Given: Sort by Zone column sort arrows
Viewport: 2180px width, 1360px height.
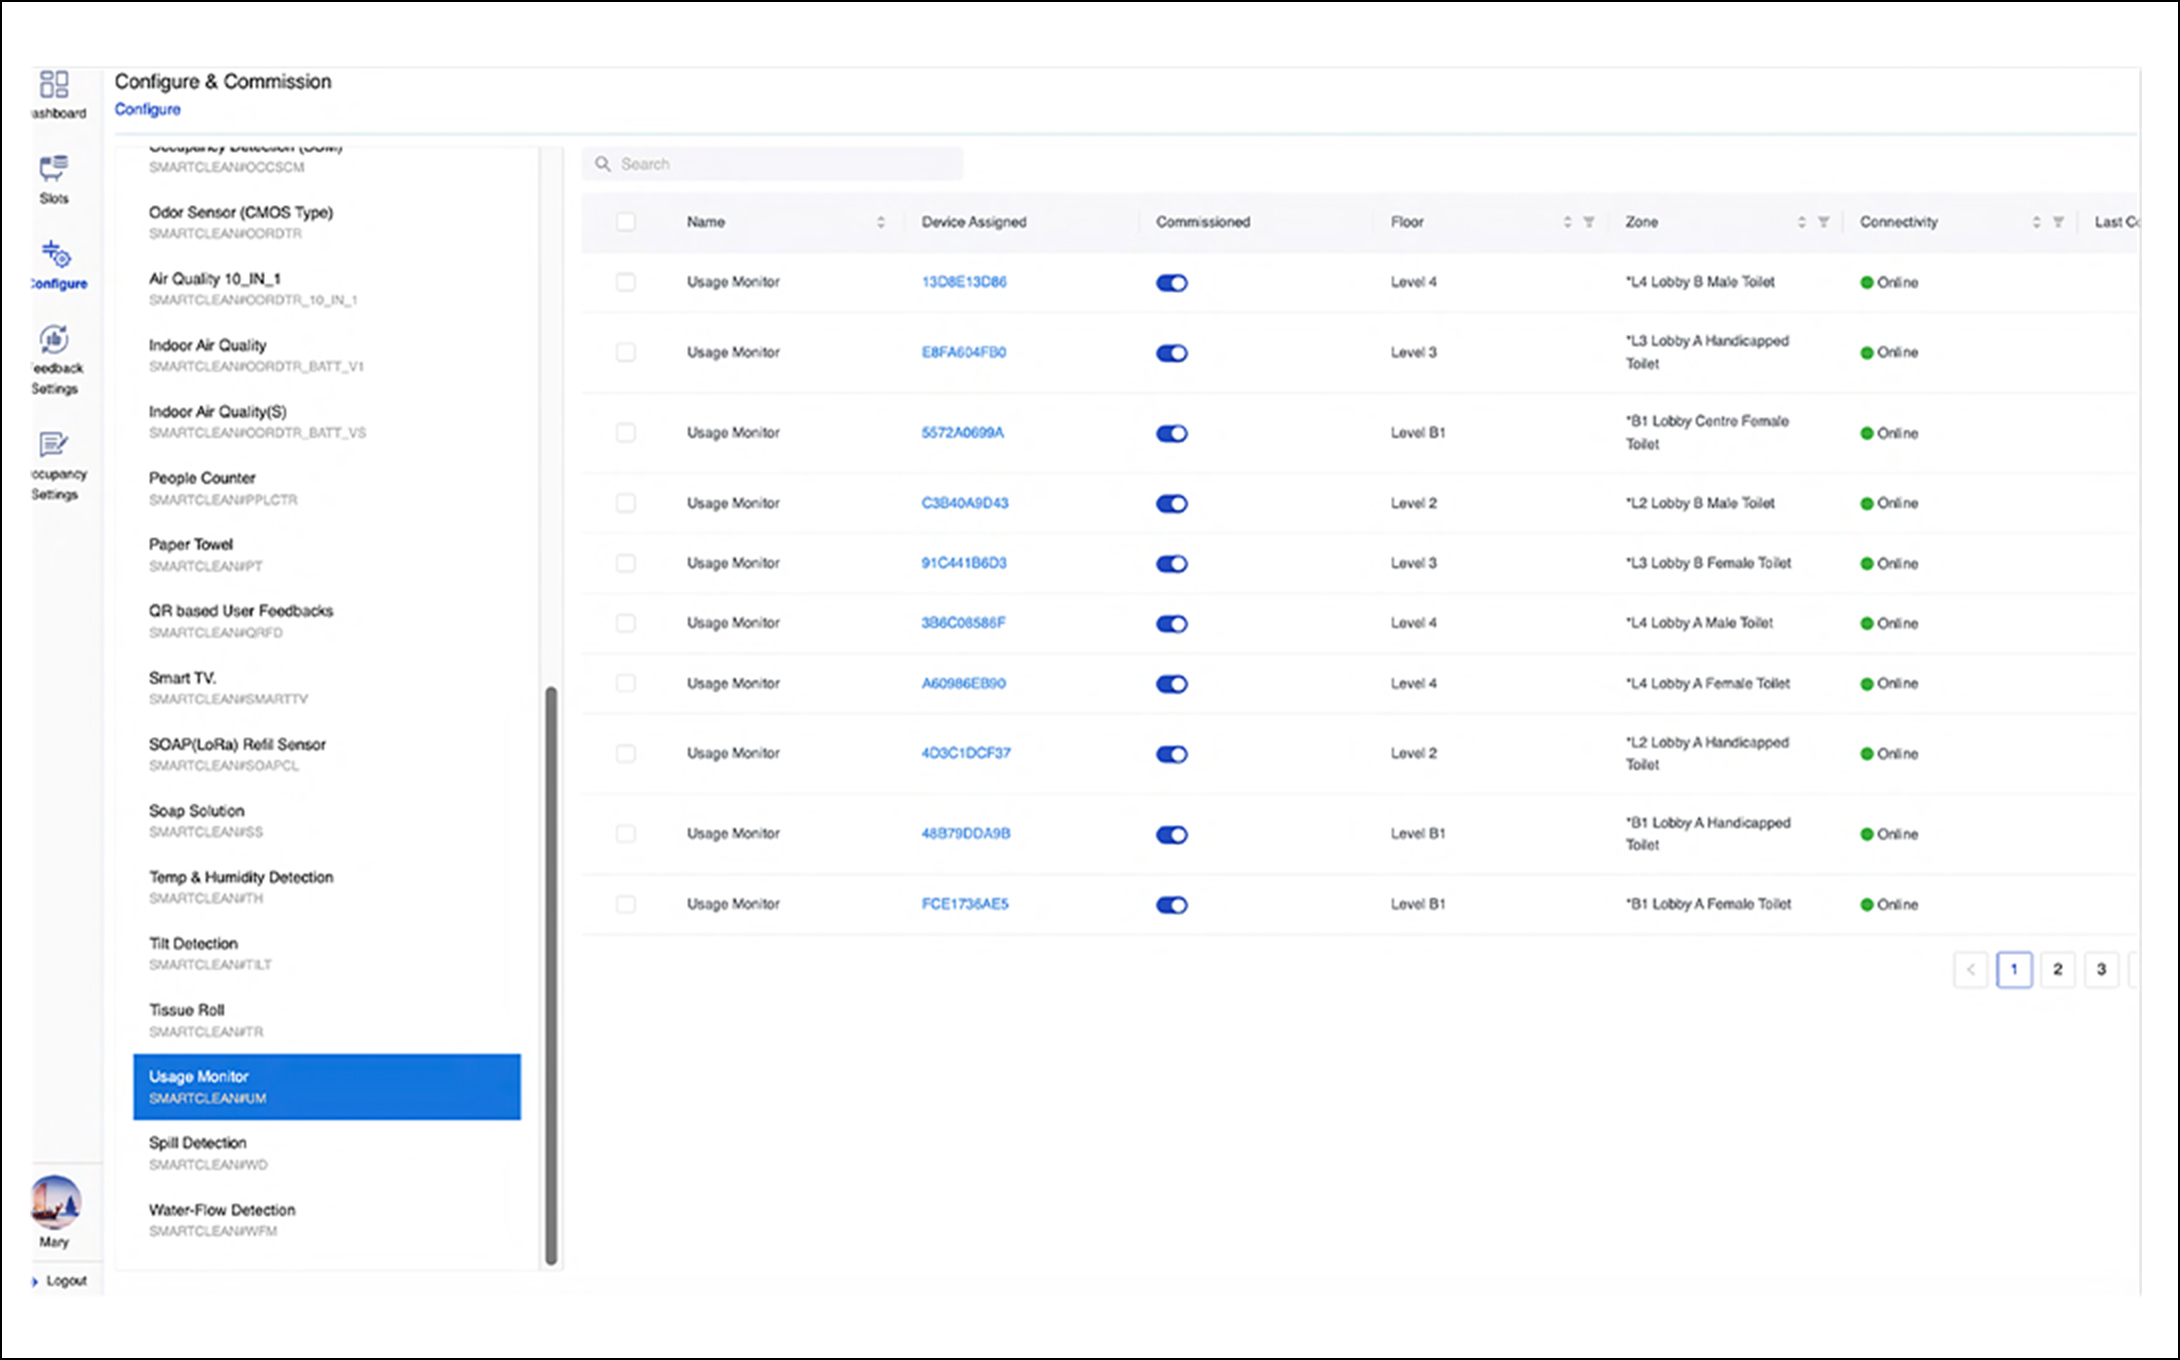Looking at the screenshot, I should 1802,222.
